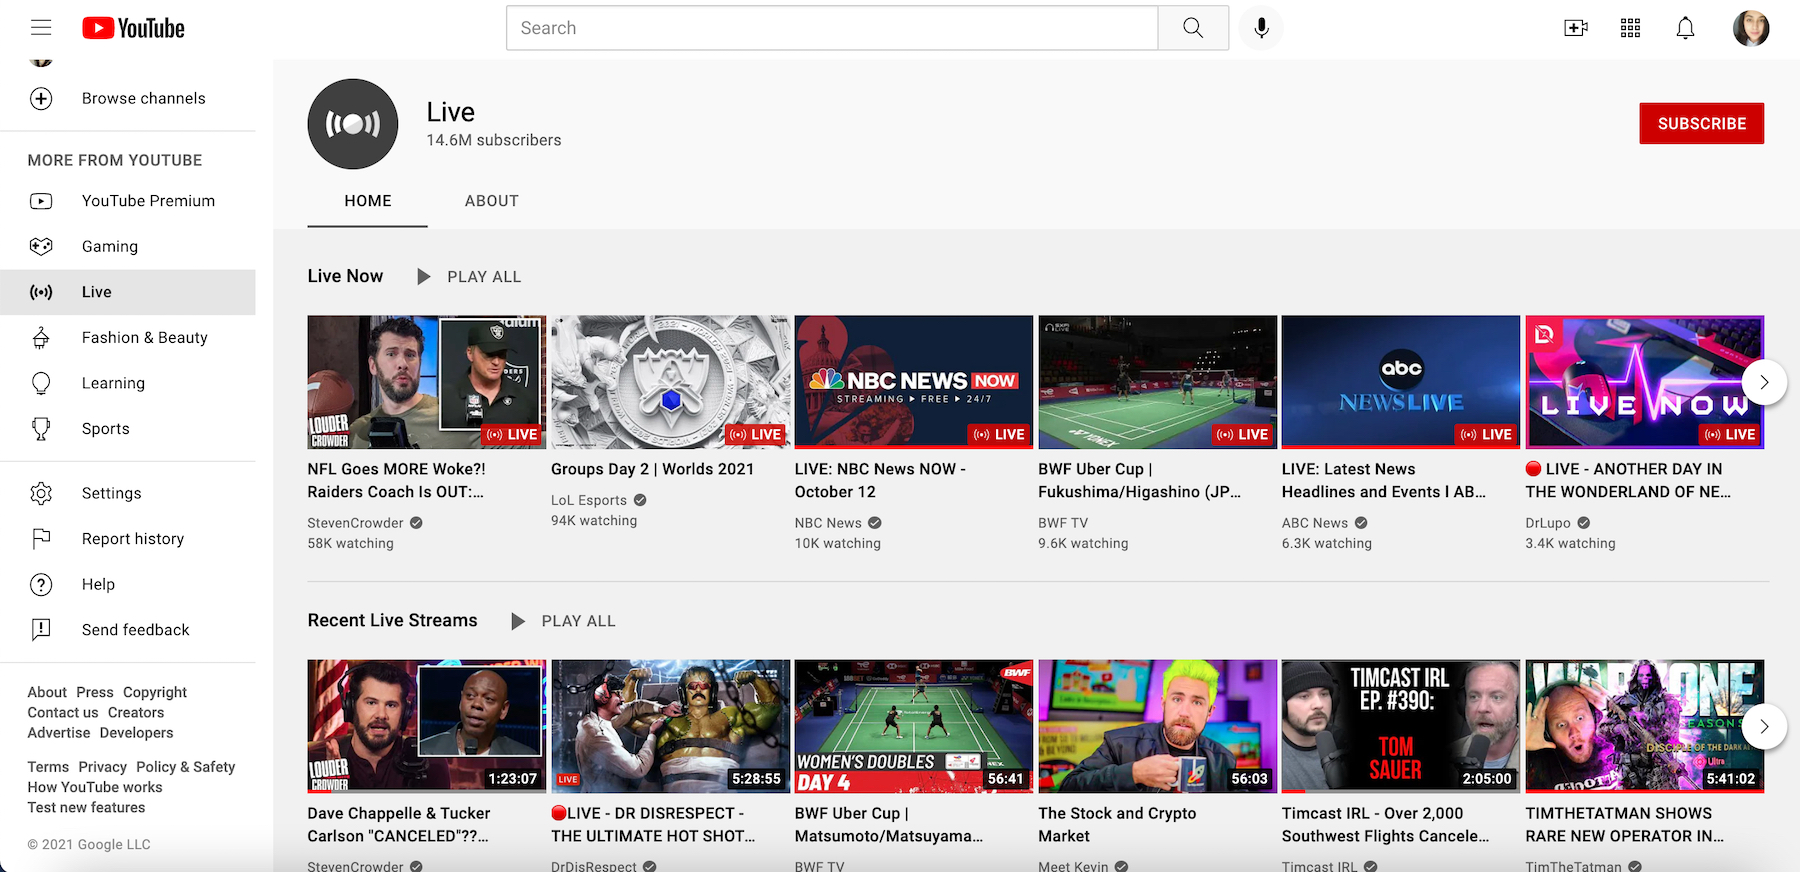Click PLAY ALL for Recent Live Streams

579,621
